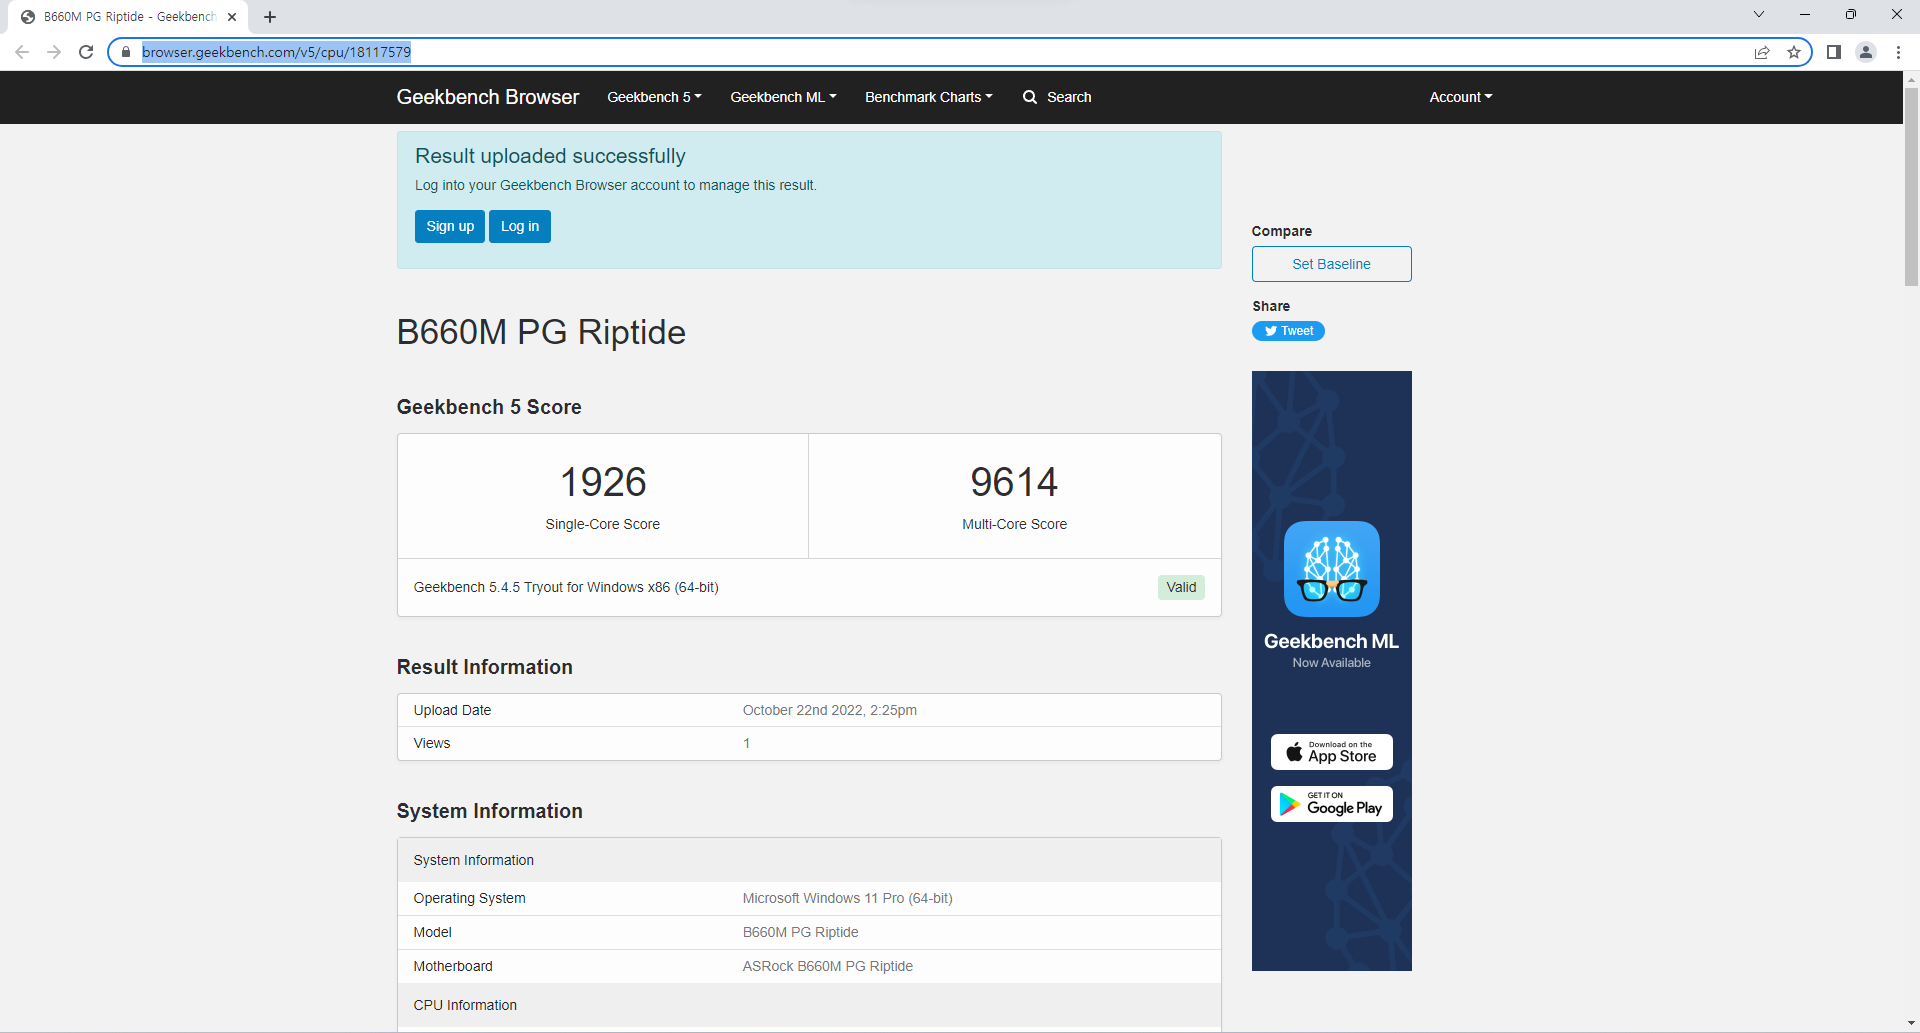The height and width of the screenshot is (1033, 1920).
Task: Select the B660M PG Riptide tab
Action: click(x=128, y=17)
